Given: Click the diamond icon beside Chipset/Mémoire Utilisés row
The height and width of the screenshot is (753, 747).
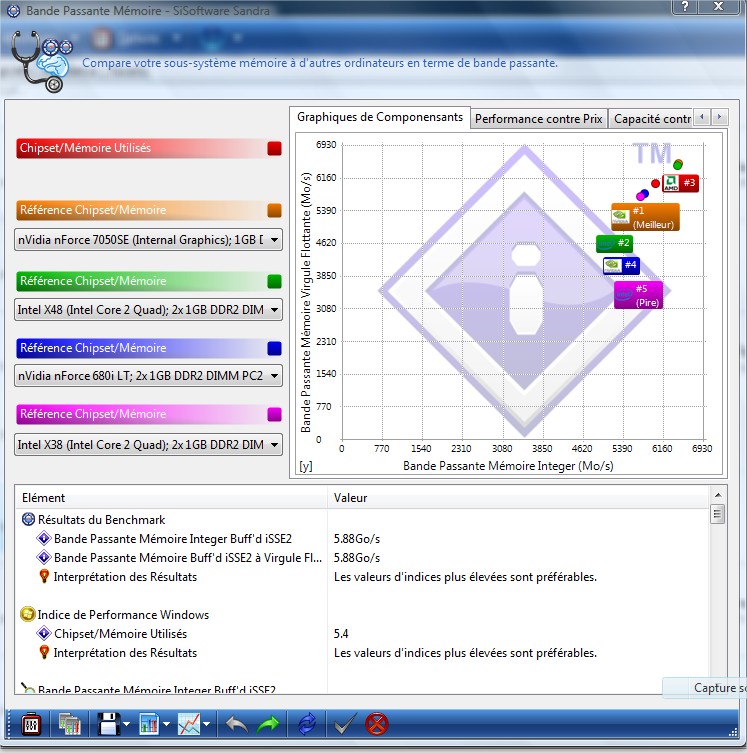Looking at the screenshot, I should (44, 633).
